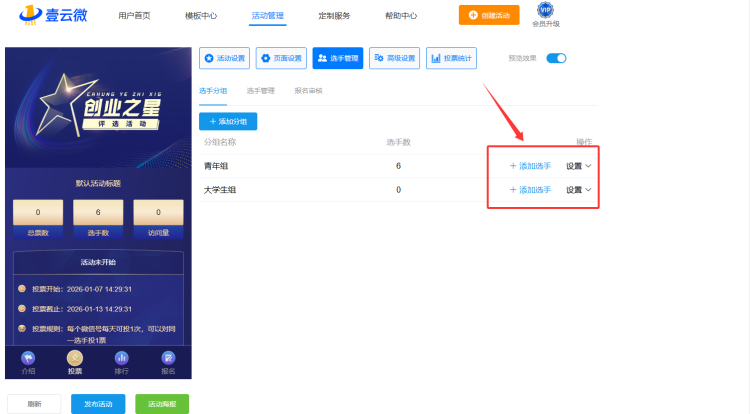Open 页面设置 with the gear icon
The width and height of the screenshot is (750, 414).
pos(281,58)
